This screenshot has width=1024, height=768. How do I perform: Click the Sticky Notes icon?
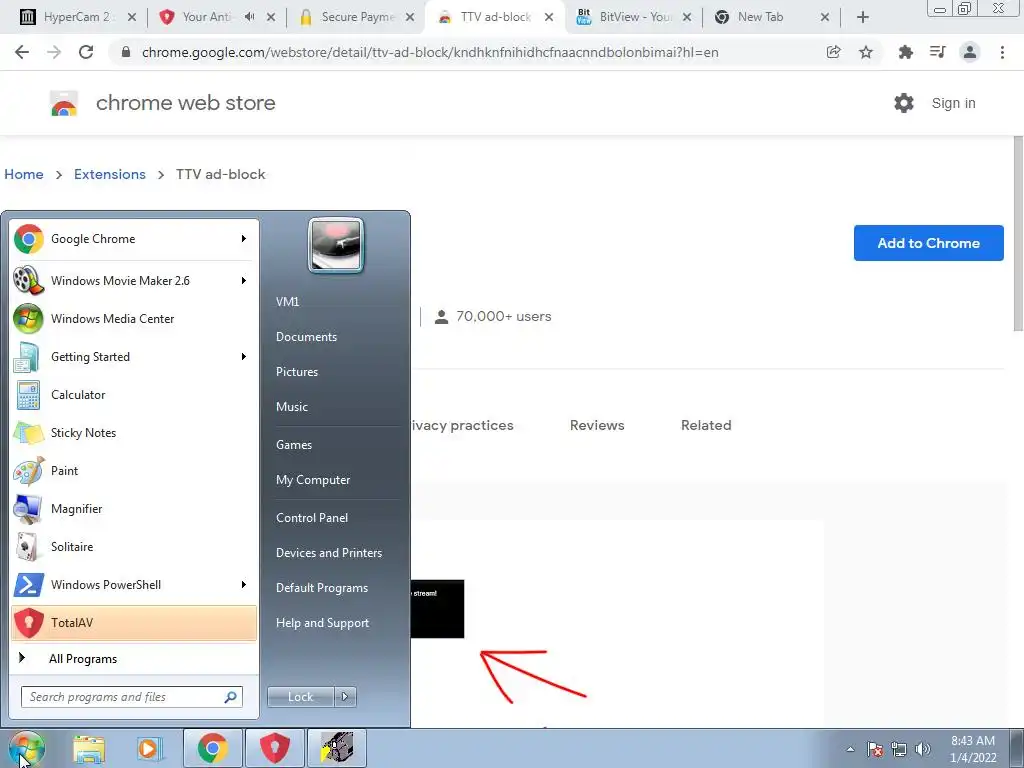28,433
